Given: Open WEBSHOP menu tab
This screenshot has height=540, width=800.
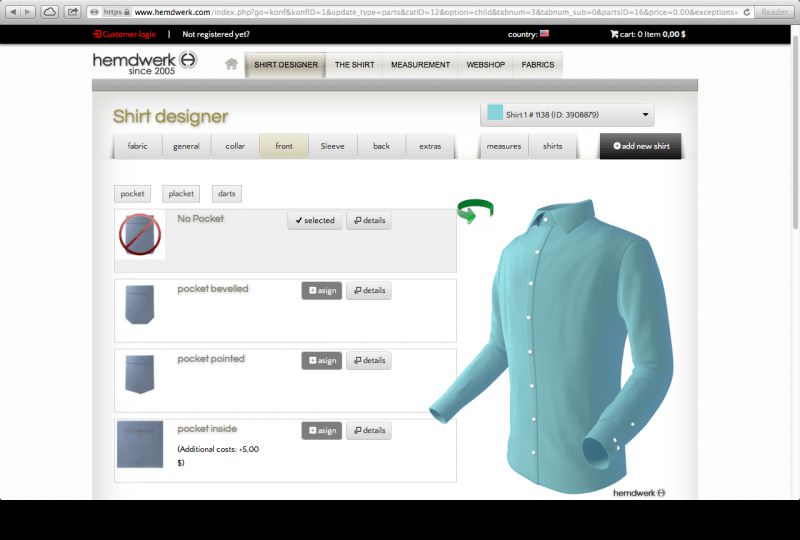Looking at the screenshot, I should [486, 65].
